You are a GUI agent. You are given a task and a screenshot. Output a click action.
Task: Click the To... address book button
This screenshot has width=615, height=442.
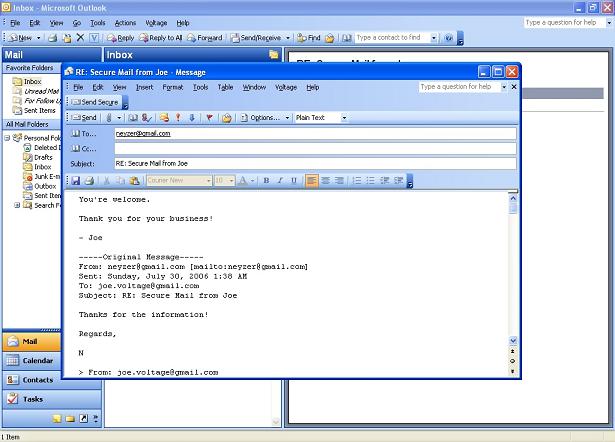(84, 134)
